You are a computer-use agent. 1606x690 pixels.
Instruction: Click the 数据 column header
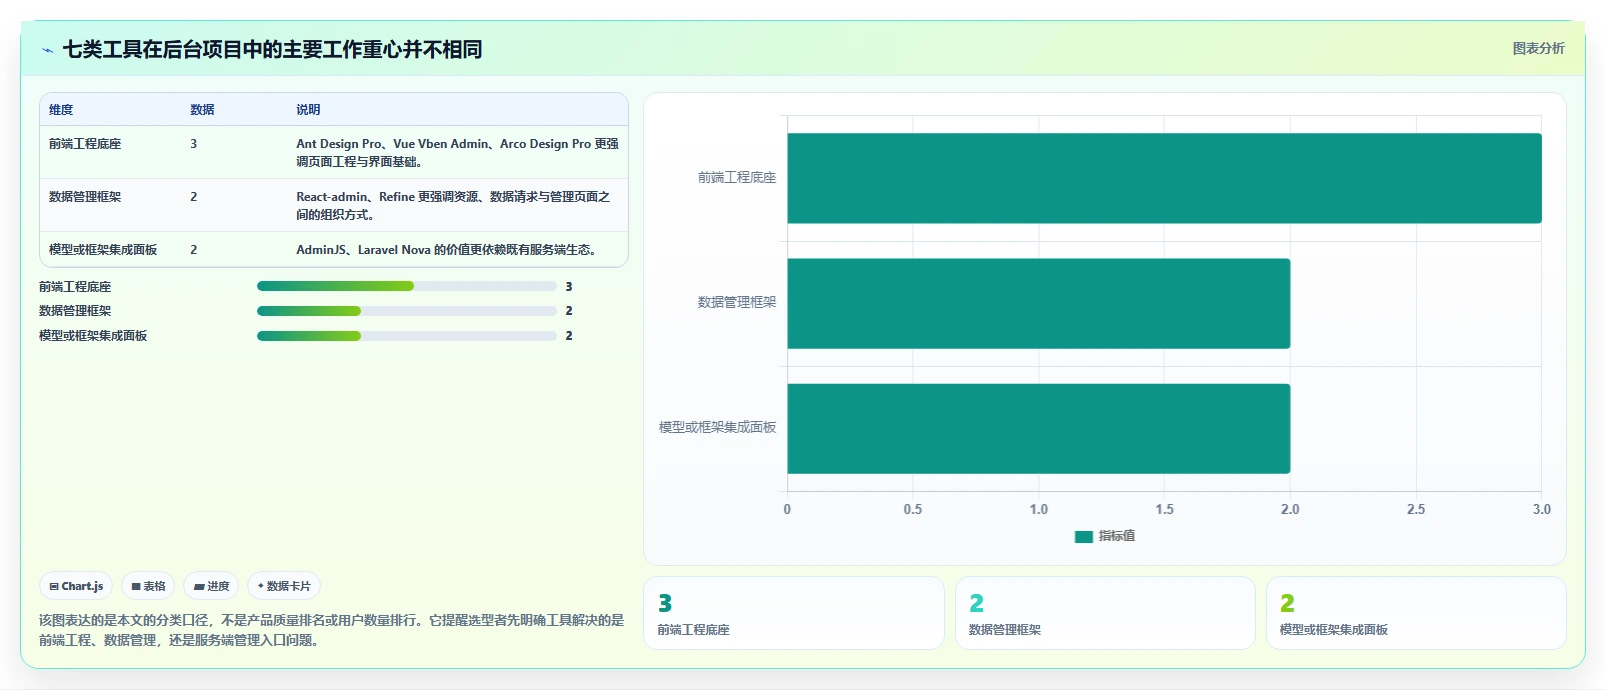tap(202, 110)
